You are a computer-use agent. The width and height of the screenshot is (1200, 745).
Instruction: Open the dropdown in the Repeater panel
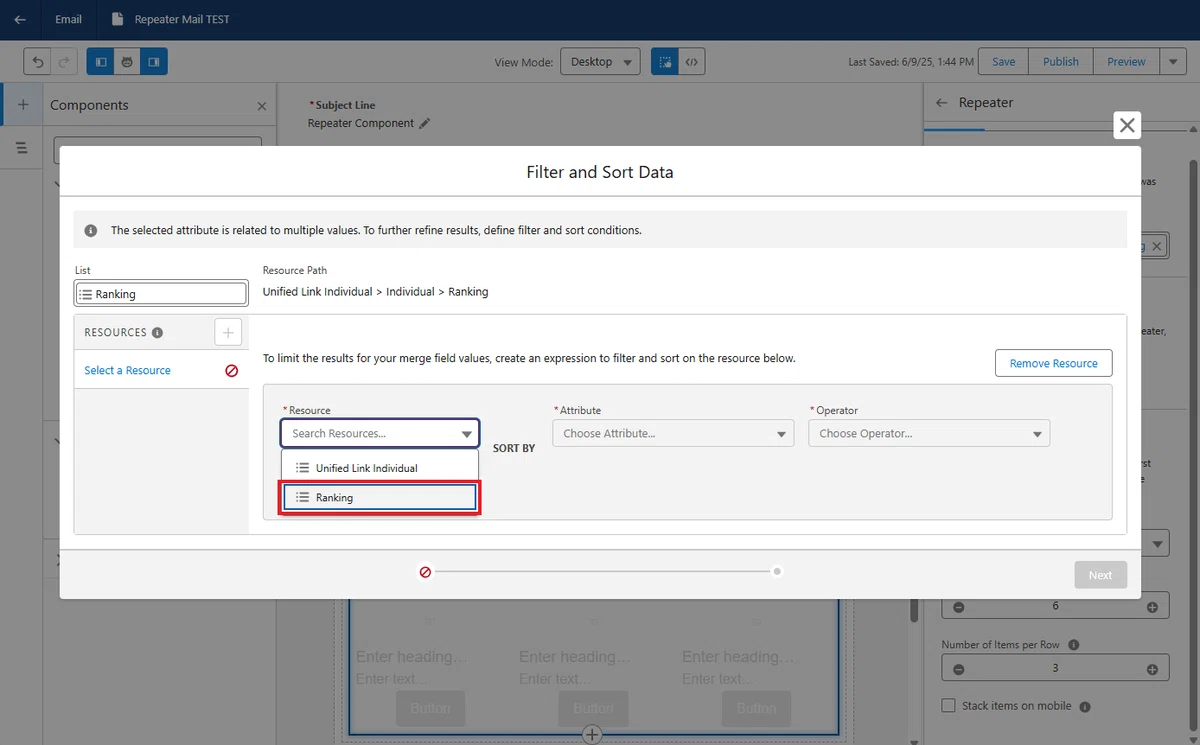pyautogui.click(x=1156, y=545)
